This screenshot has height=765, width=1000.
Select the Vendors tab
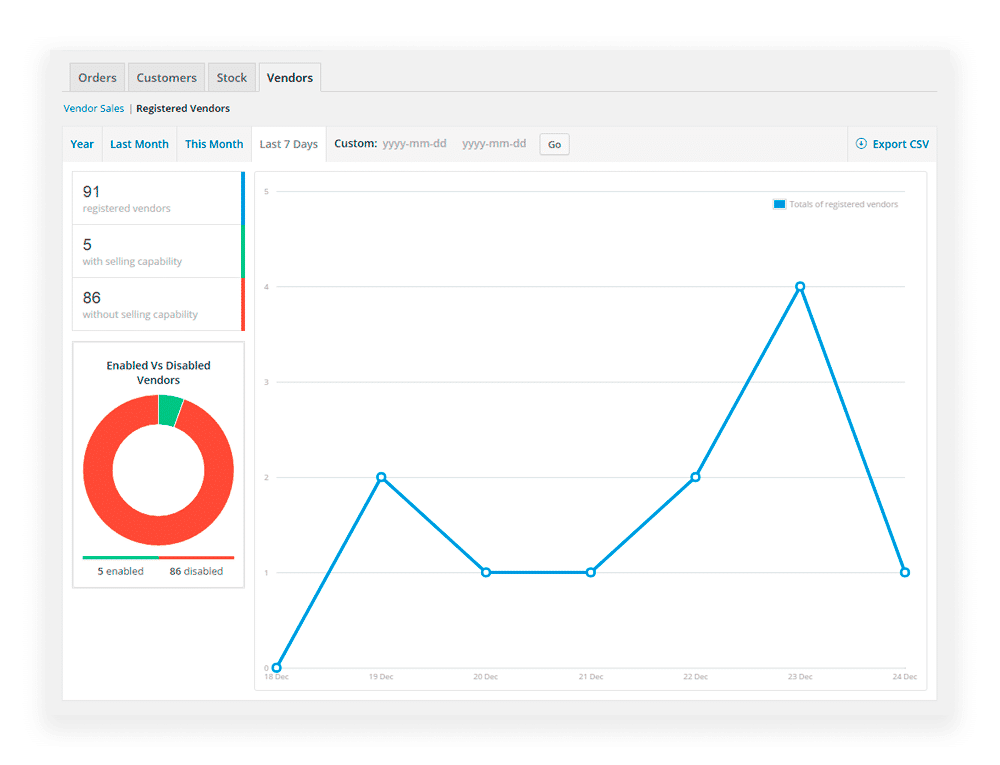point(290,78)
